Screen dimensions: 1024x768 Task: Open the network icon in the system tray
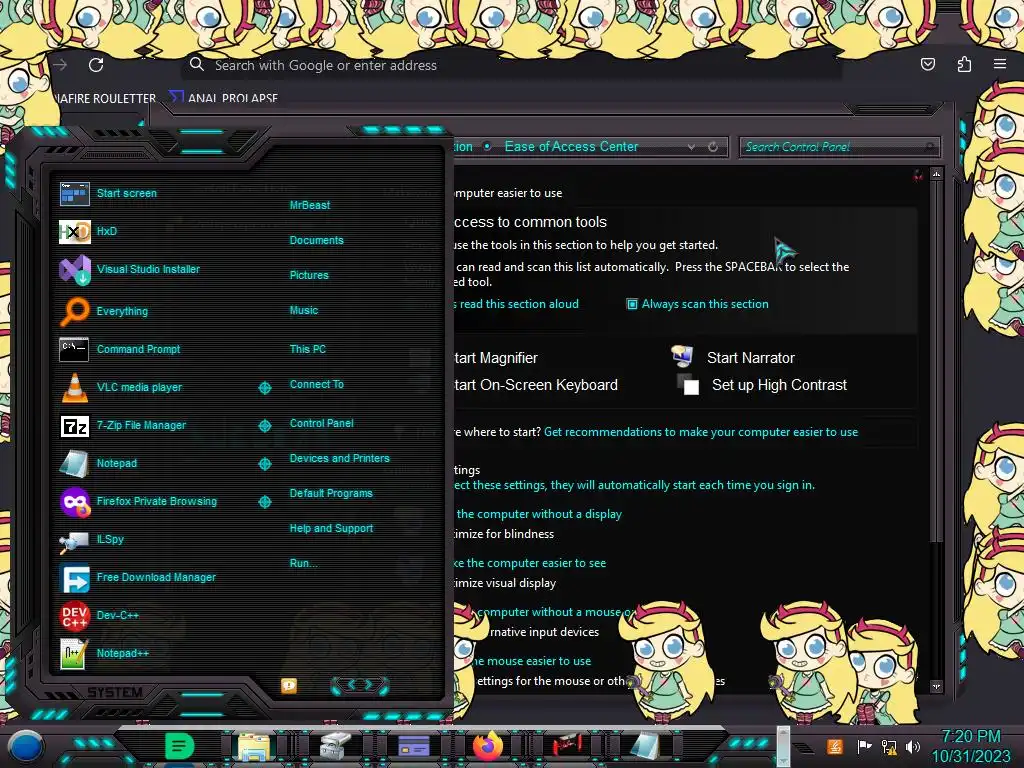click(888, 746)
